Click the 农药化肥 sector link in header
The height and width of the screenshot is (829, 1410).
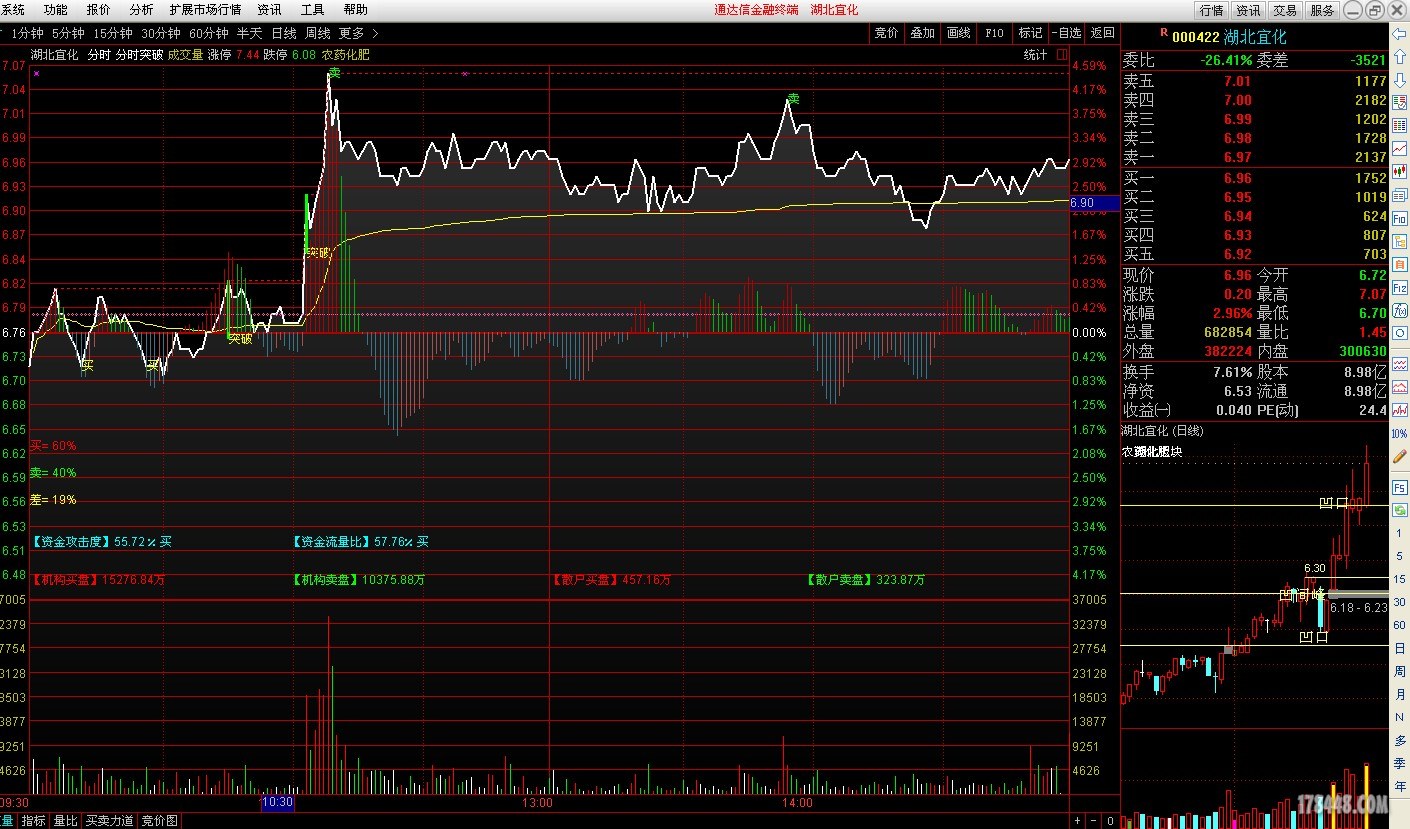(x=346, y=55)
